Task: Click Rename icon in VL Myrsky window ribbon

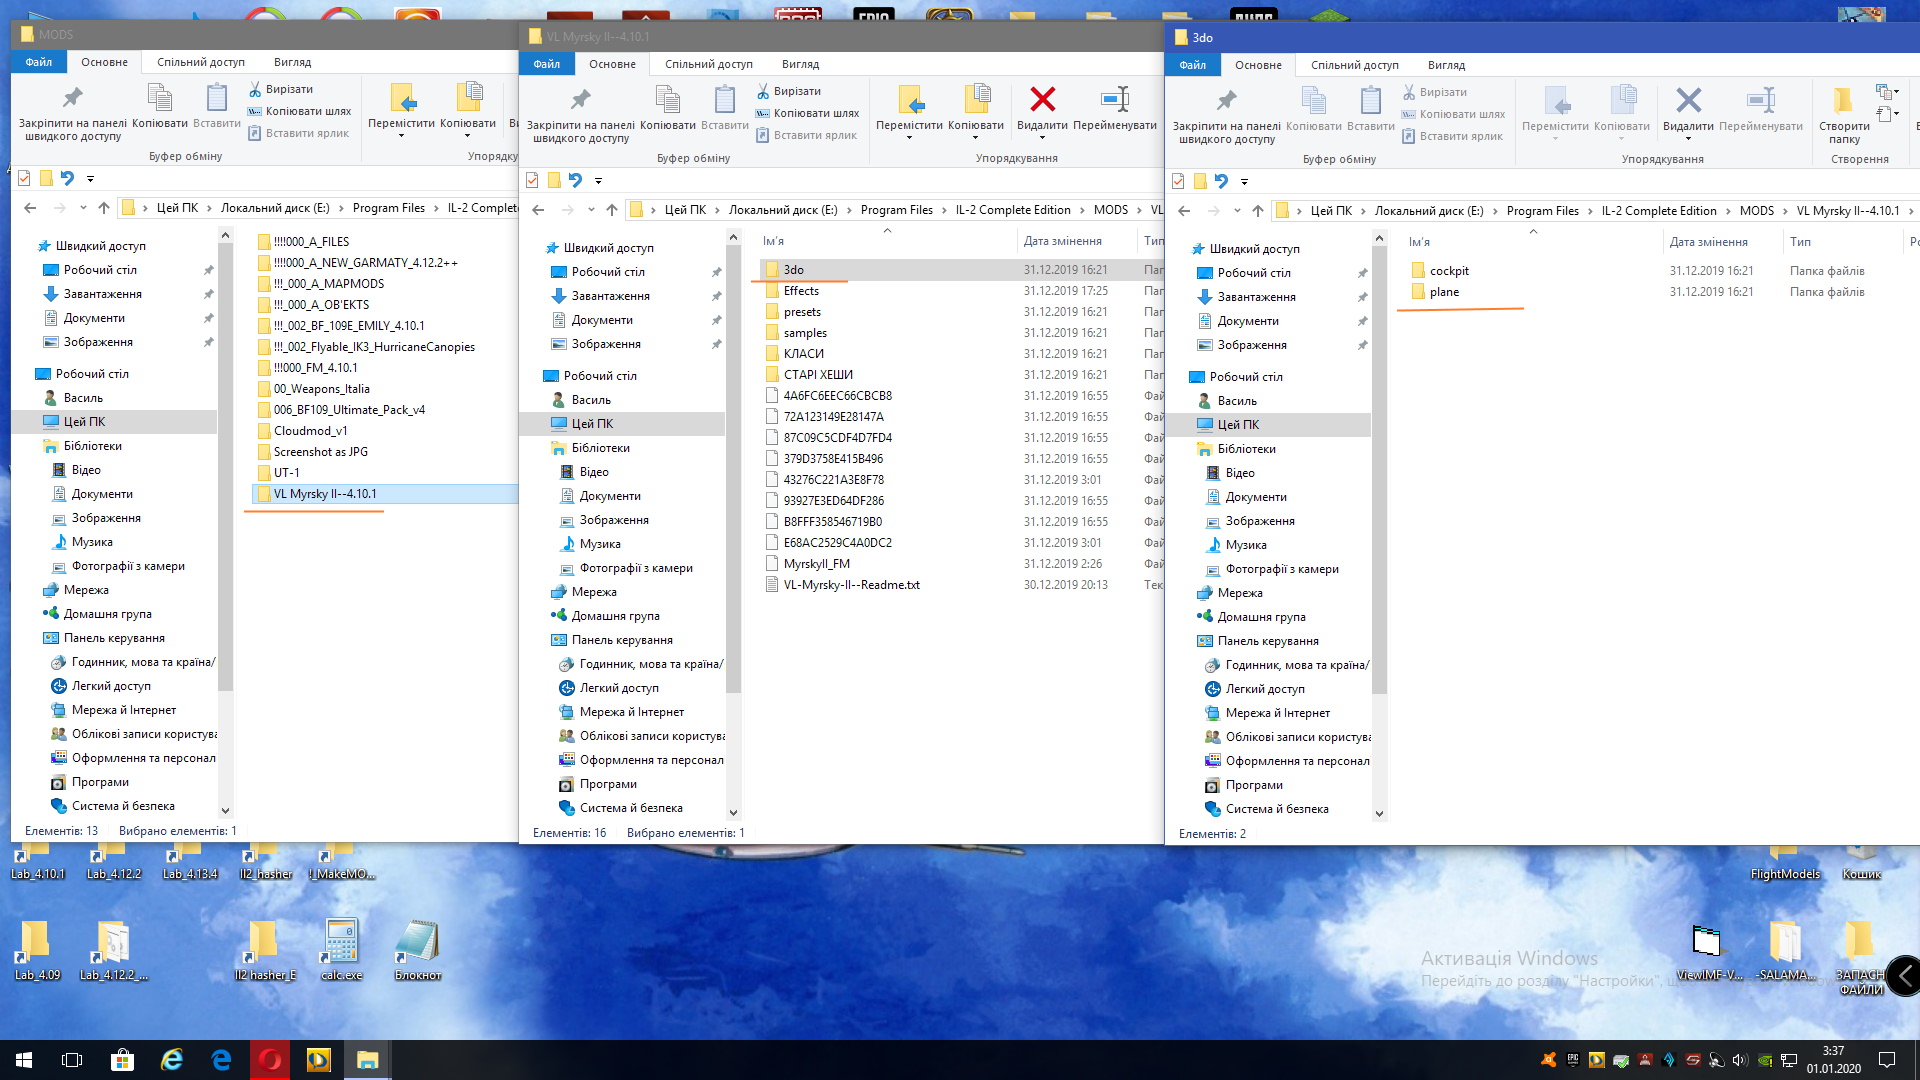Action: tap(1114, 100)
